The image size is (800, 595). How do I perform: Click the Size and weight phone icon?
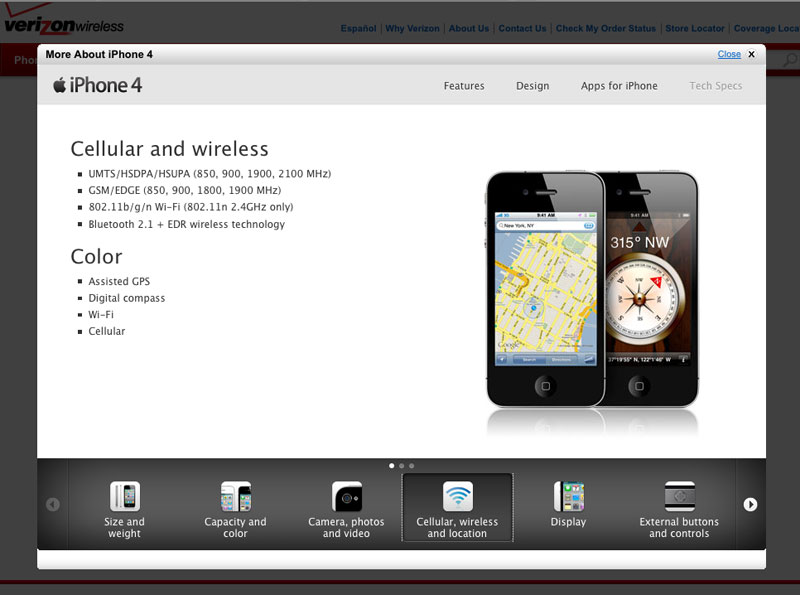tap(124, 495)
